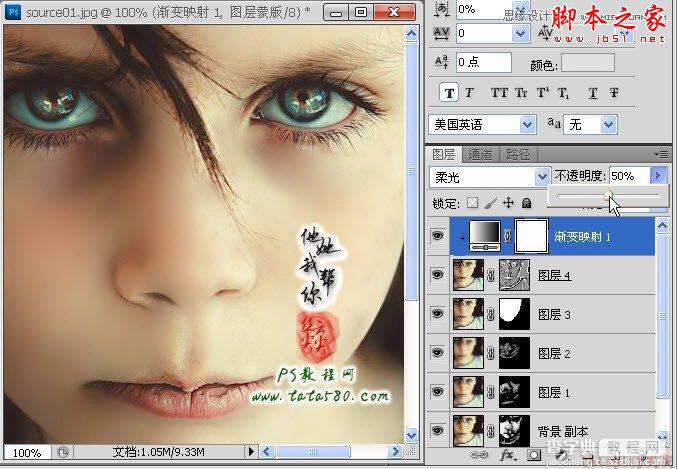The width and height of the screenshot is (677, 469).
Task: Click the mask link chain on 图层 4
Action: click(x=491, y=275)
